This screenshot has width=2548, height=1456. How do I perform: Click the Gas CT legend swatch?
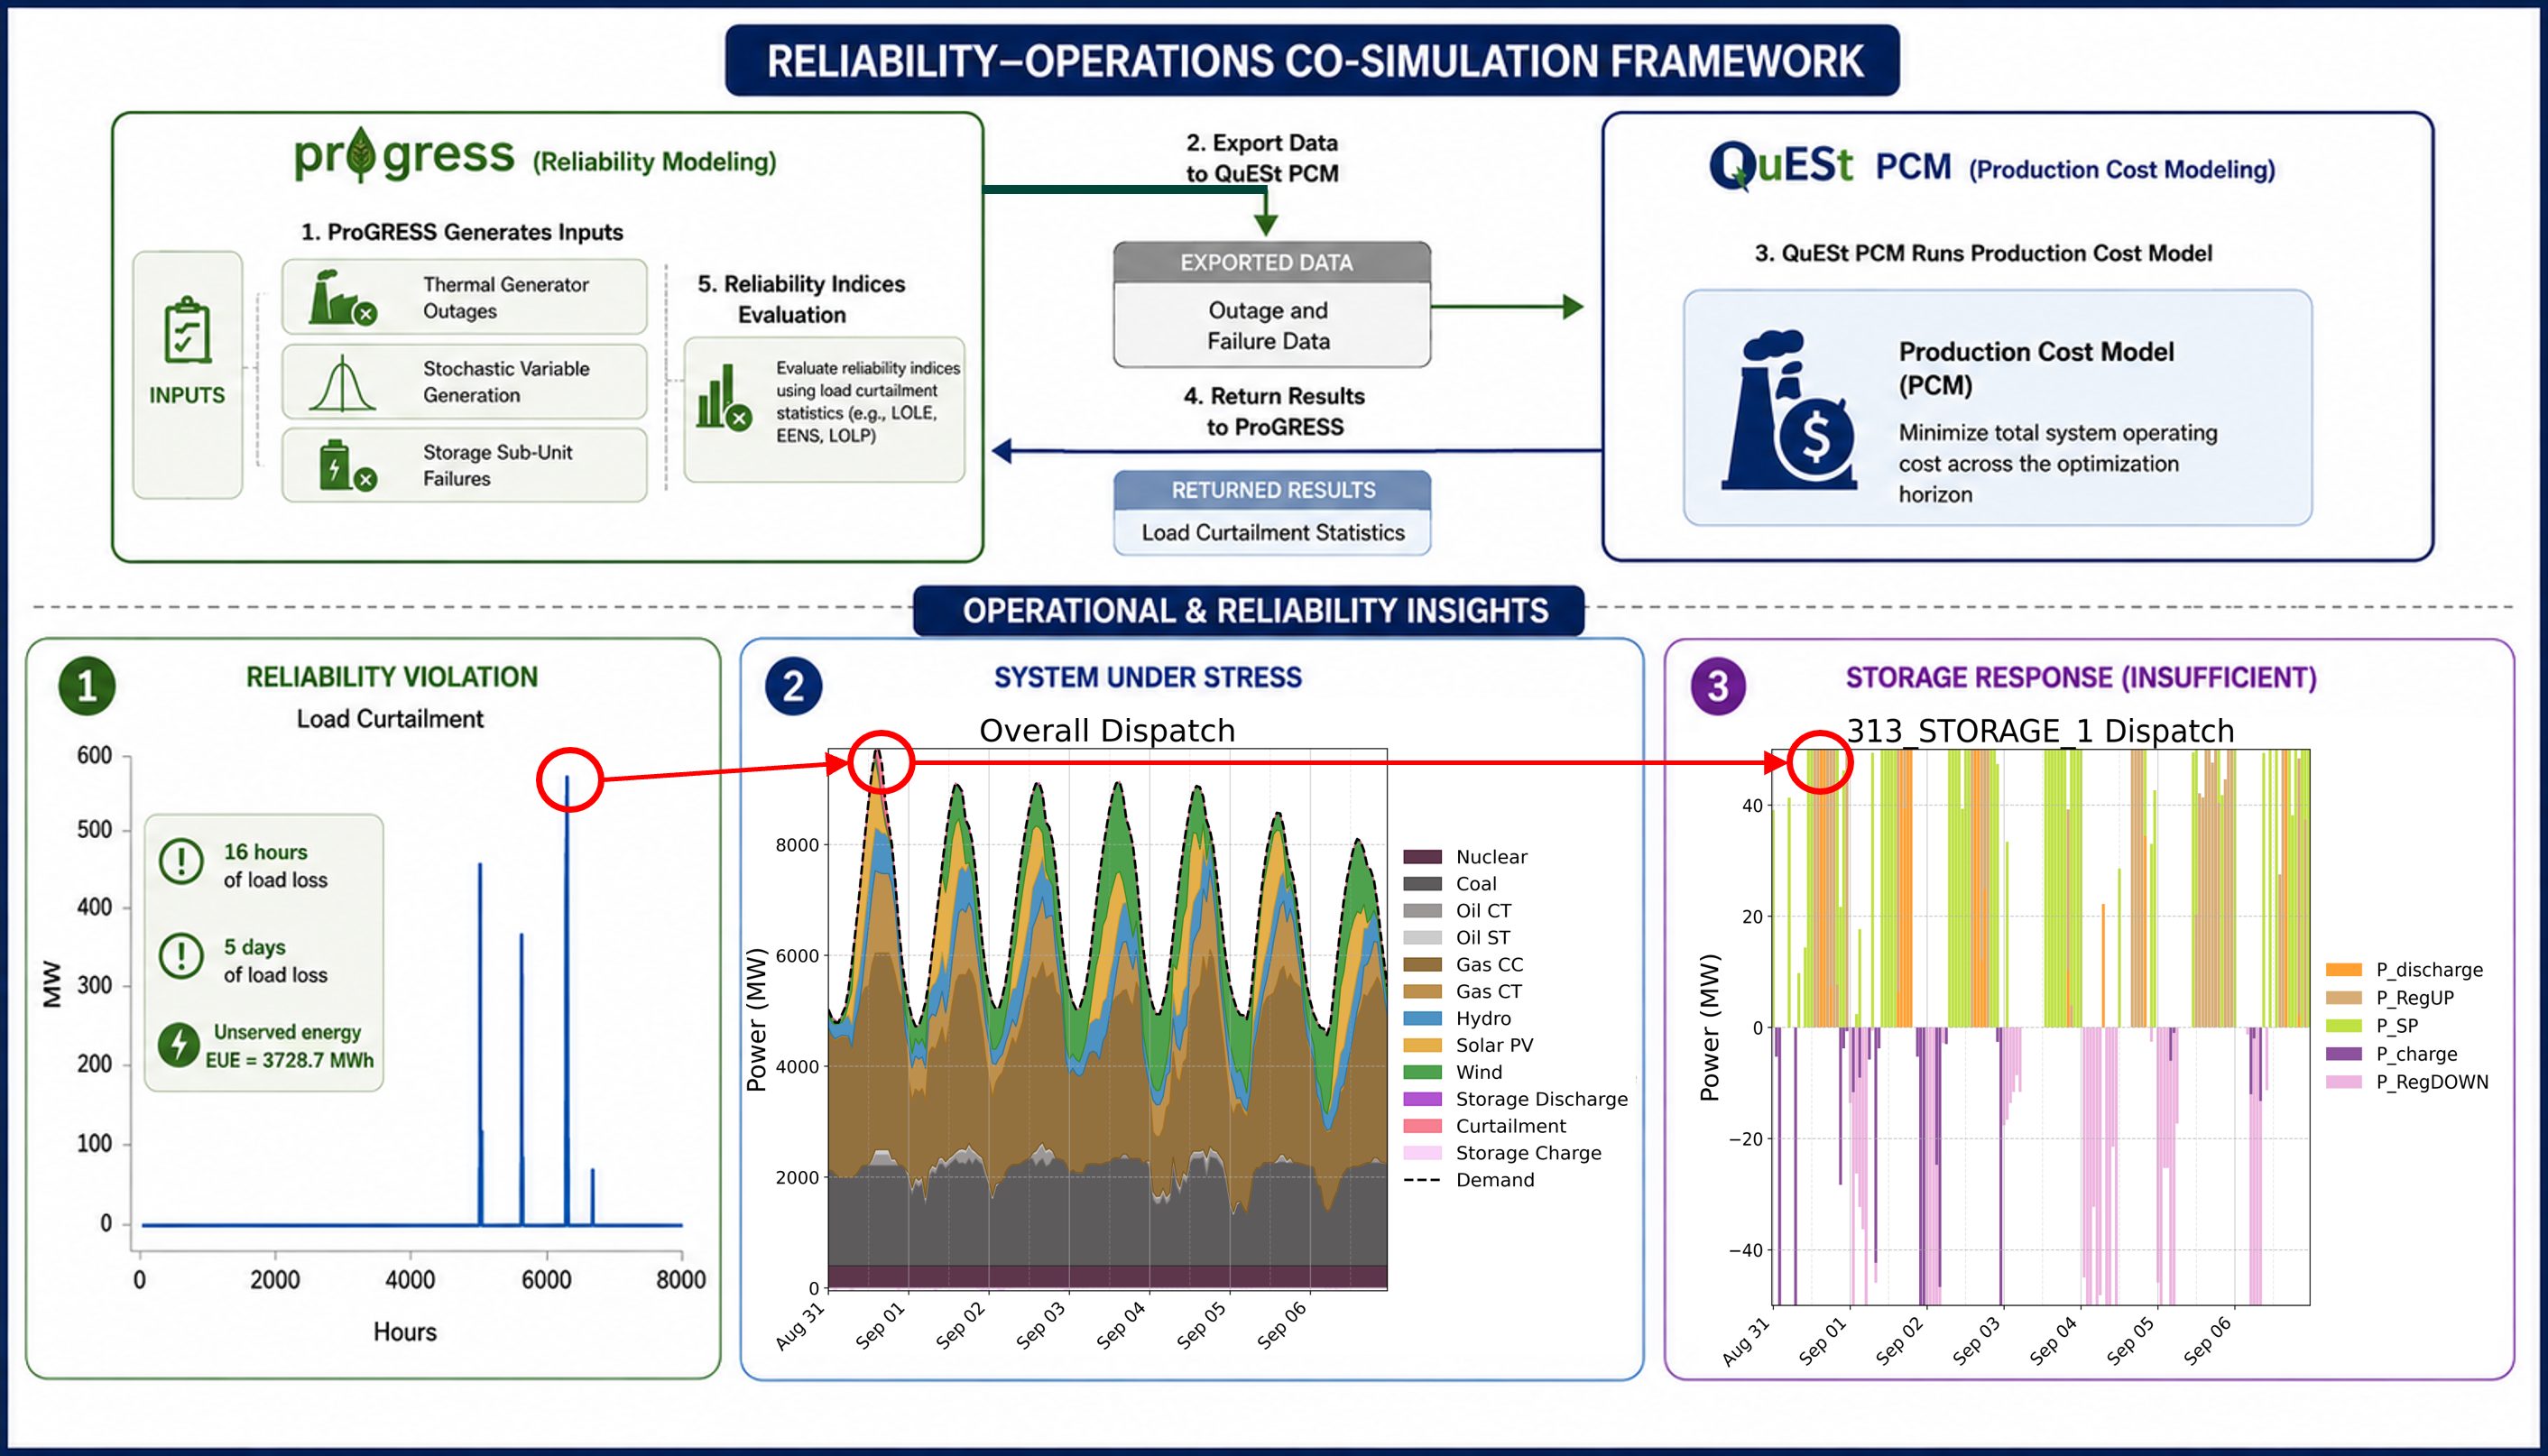pyautogui.click(x=1422, y=992)
